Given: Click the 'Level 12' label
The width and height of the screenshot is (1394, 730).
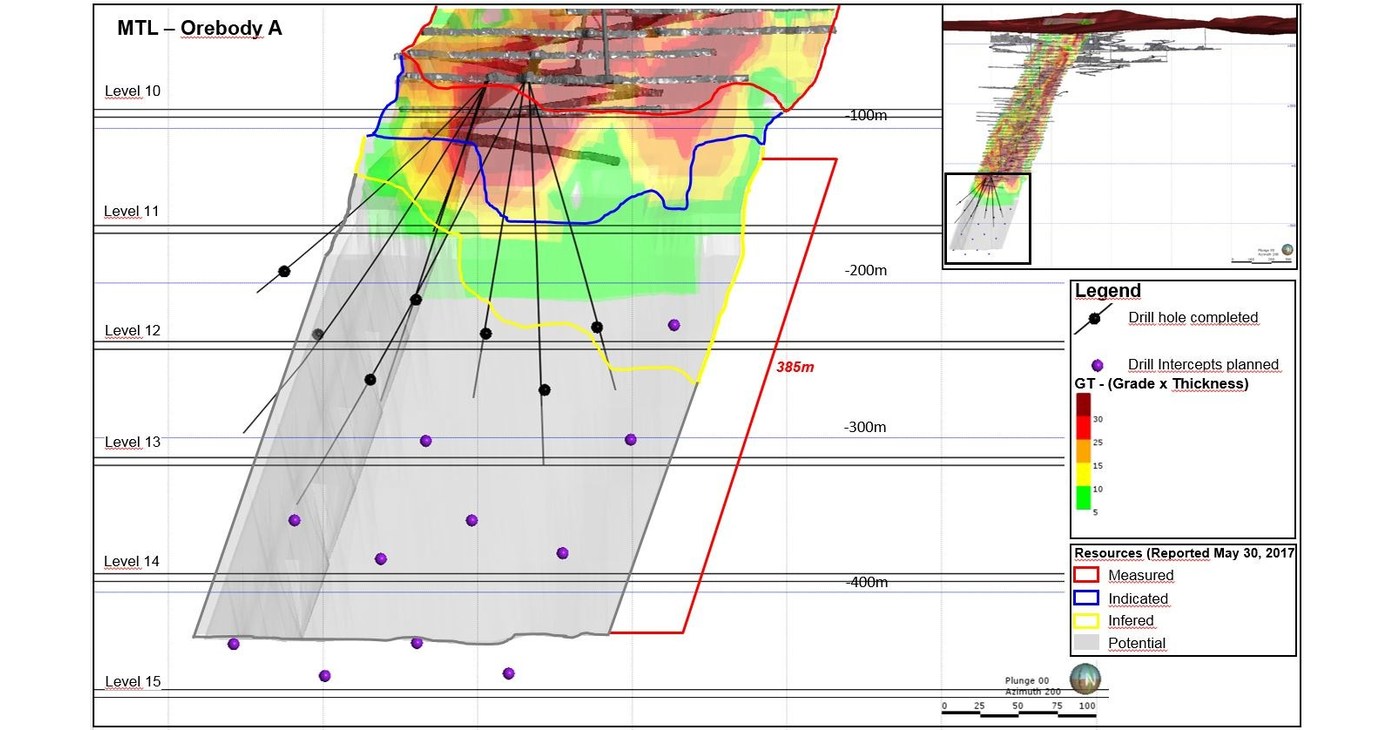Looking at the screenshot, I should point(132,331).
